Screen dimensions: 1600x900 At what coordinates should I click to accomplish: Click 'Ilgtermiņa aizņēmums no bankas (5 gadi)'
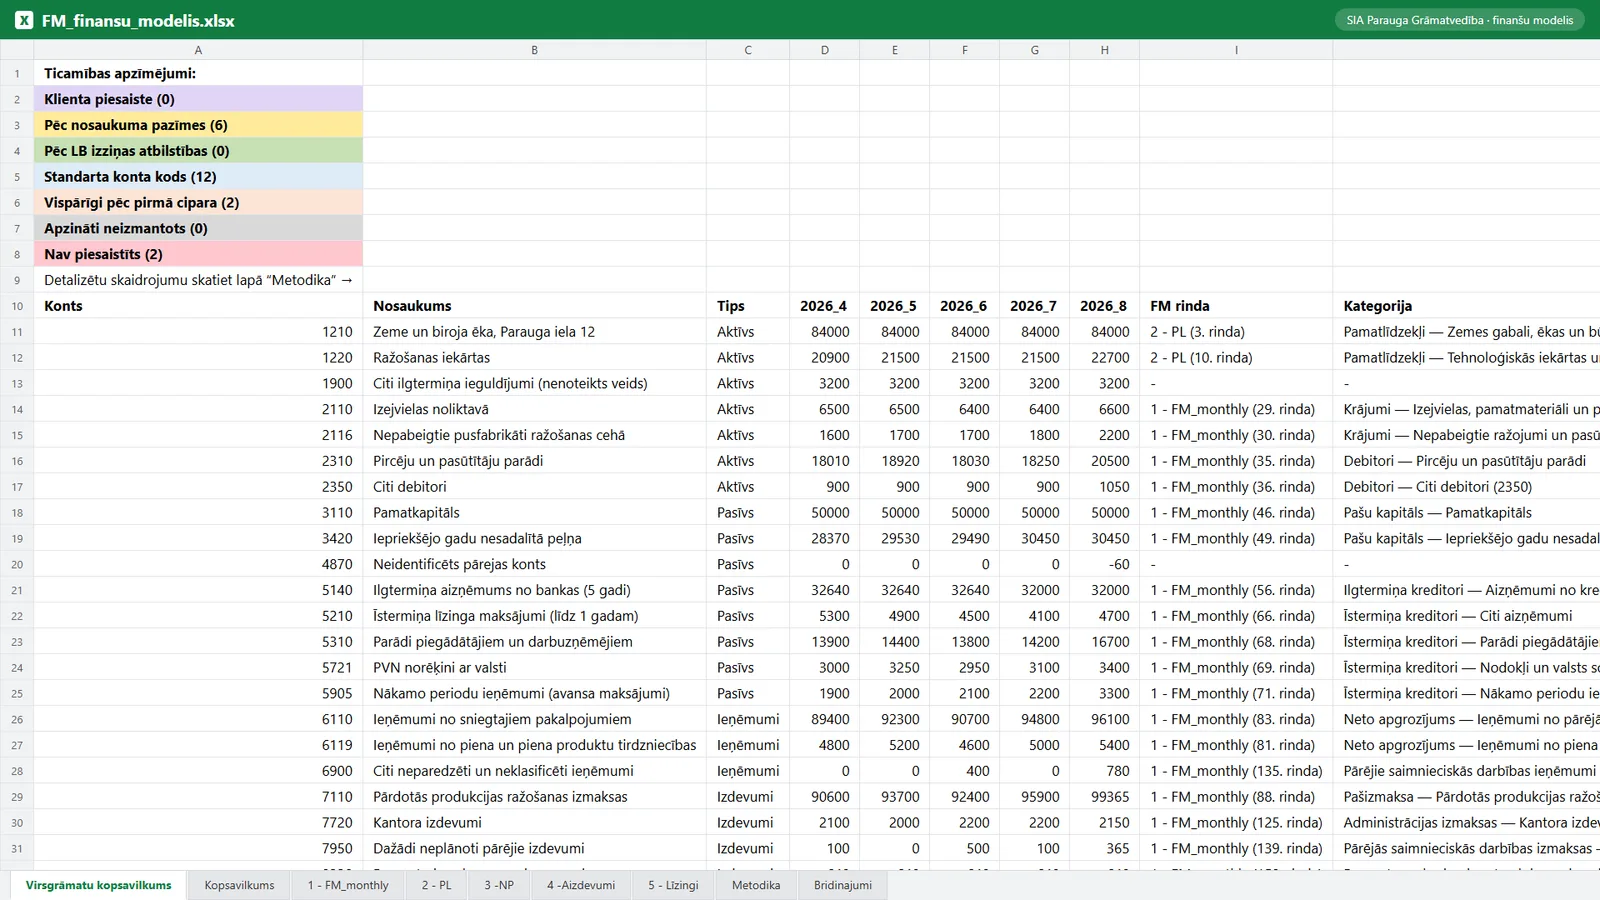click(x=535, y=590)
